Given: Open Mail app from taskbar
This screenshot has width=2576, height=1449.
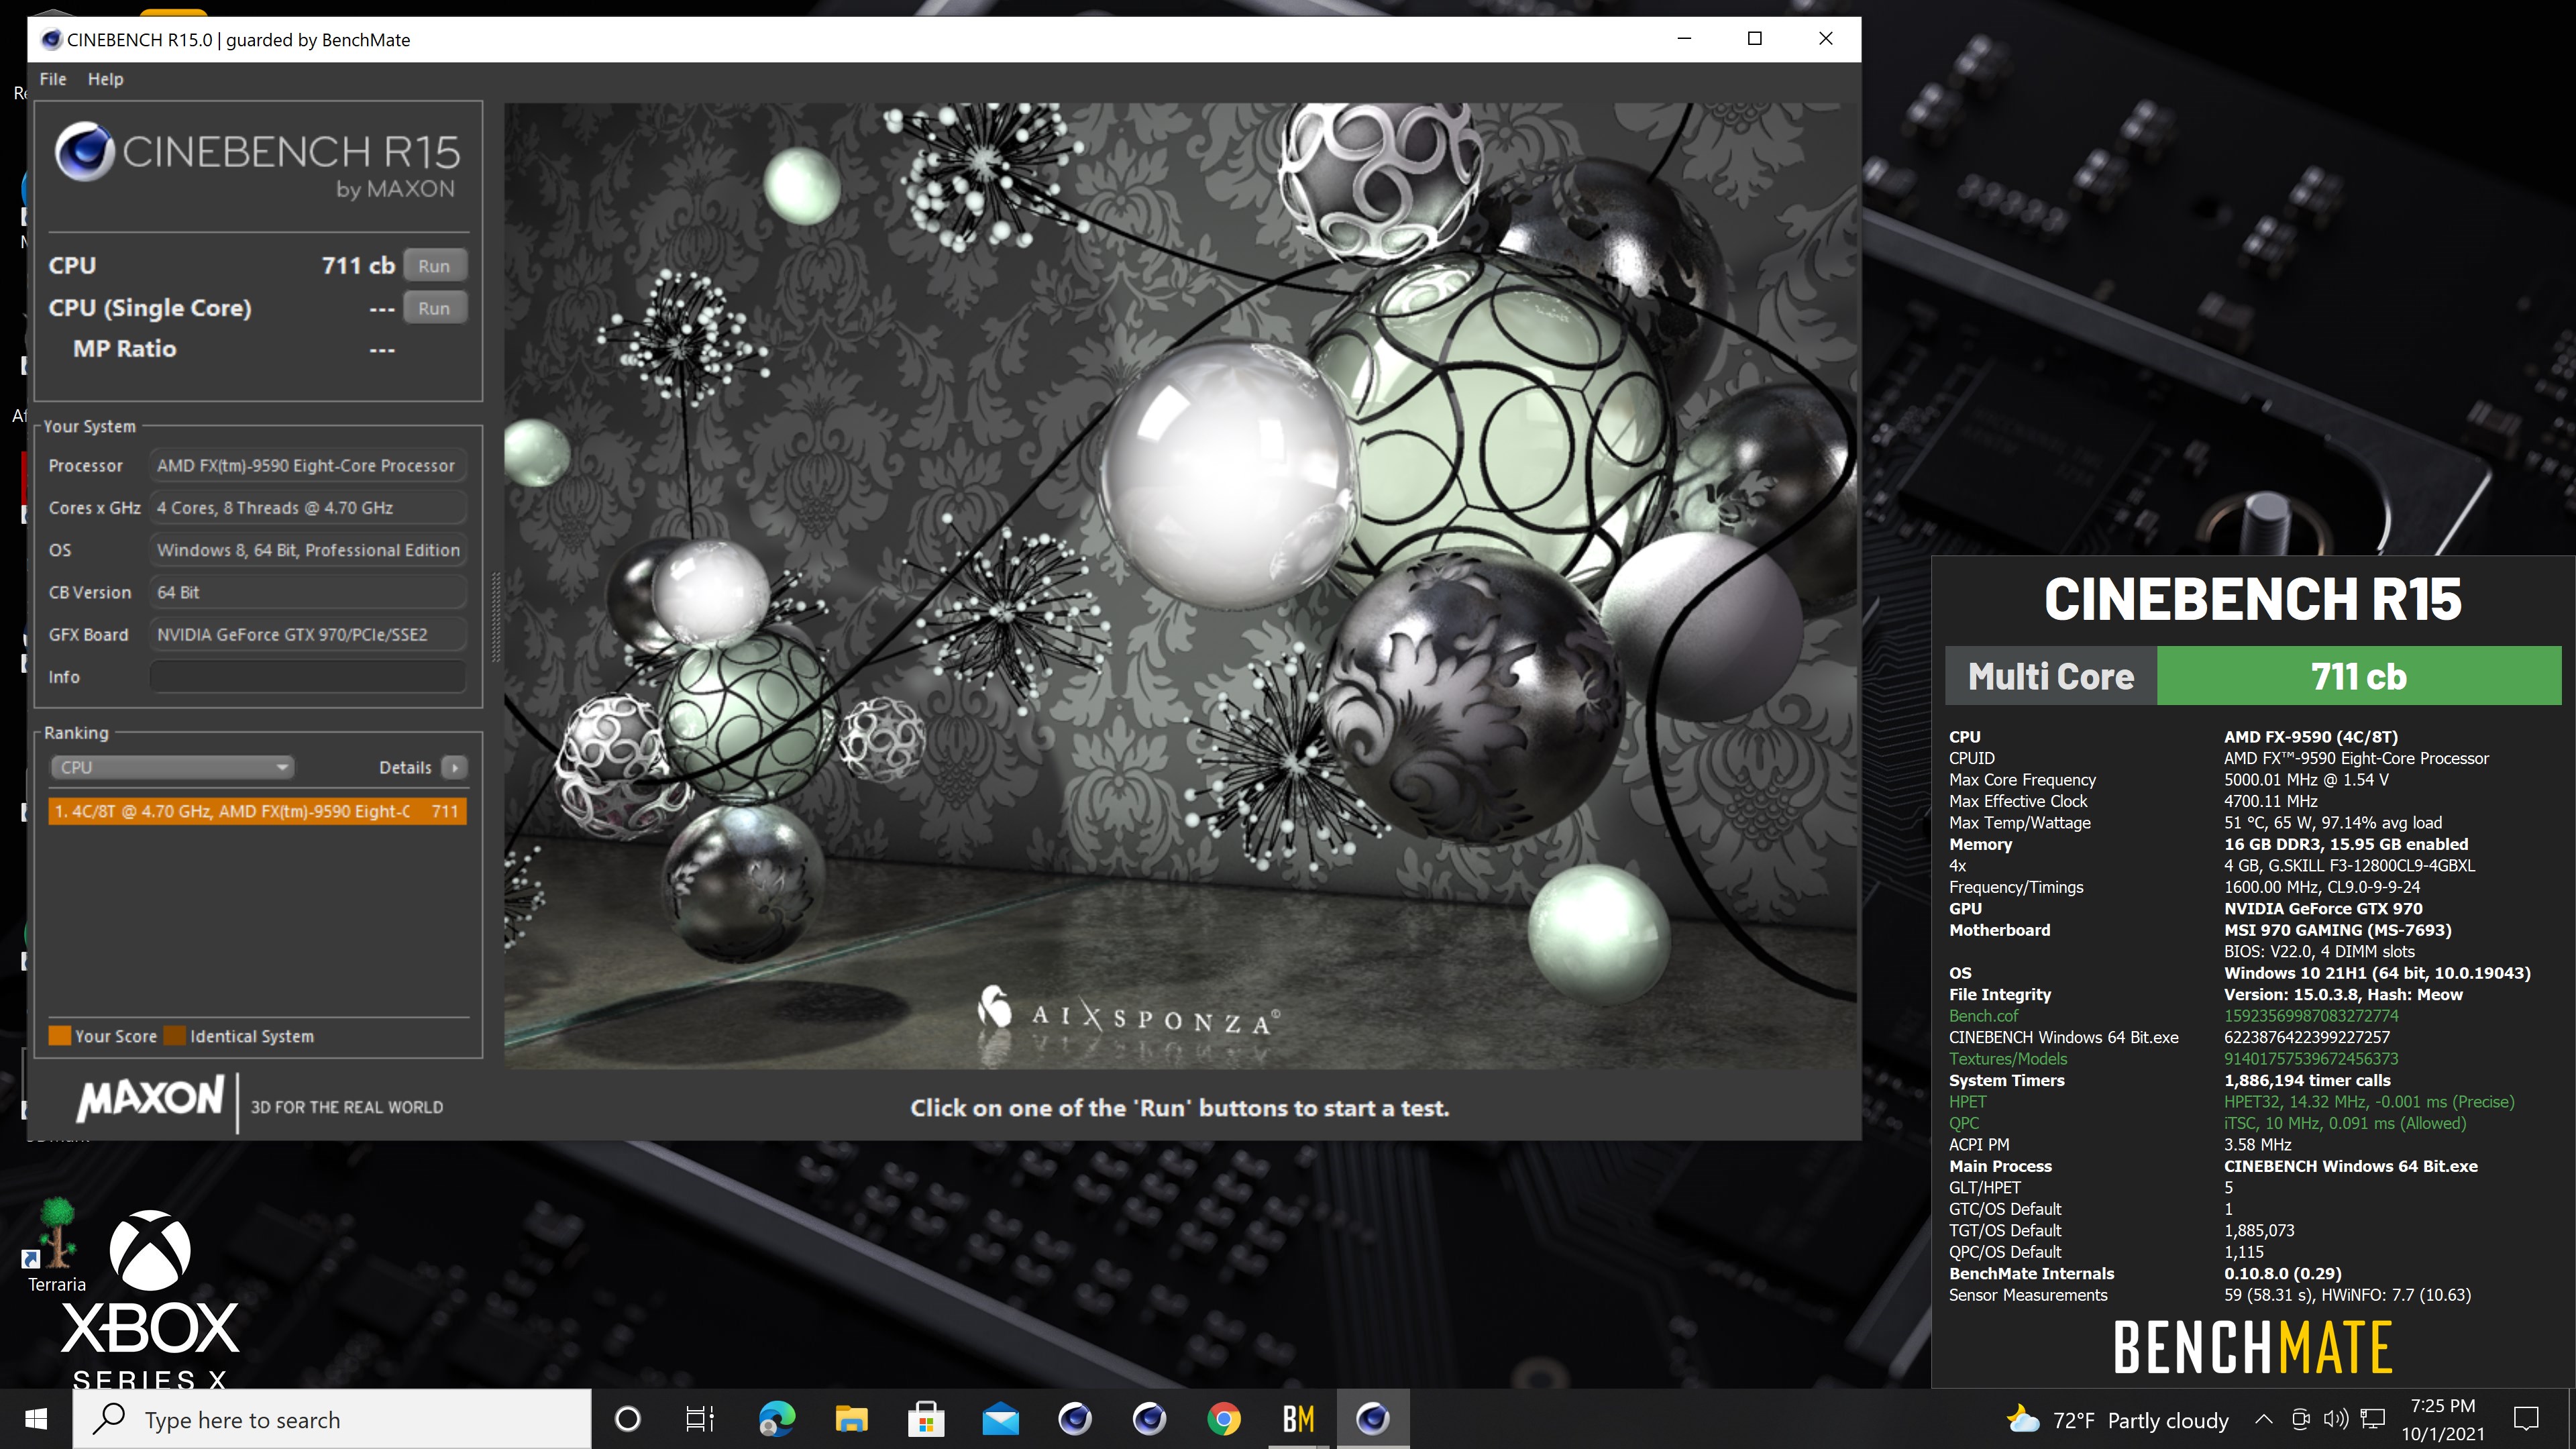Looking at the screenshot, I should (x=1000, y=1419).
